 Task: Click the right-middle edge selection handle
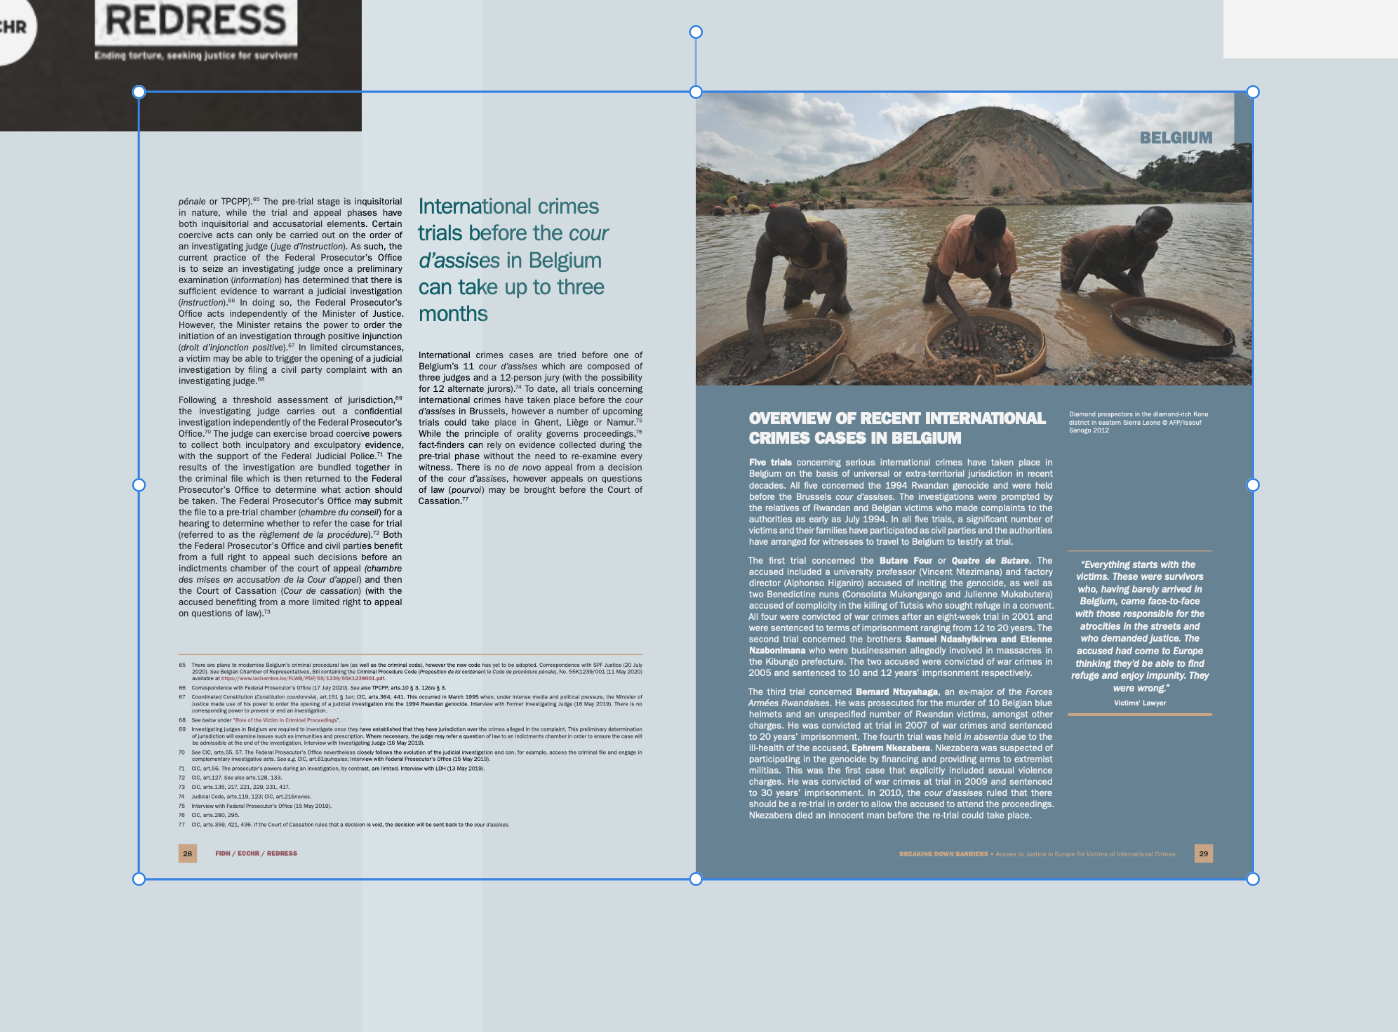pyautogui.click(x=1253, y=485)
